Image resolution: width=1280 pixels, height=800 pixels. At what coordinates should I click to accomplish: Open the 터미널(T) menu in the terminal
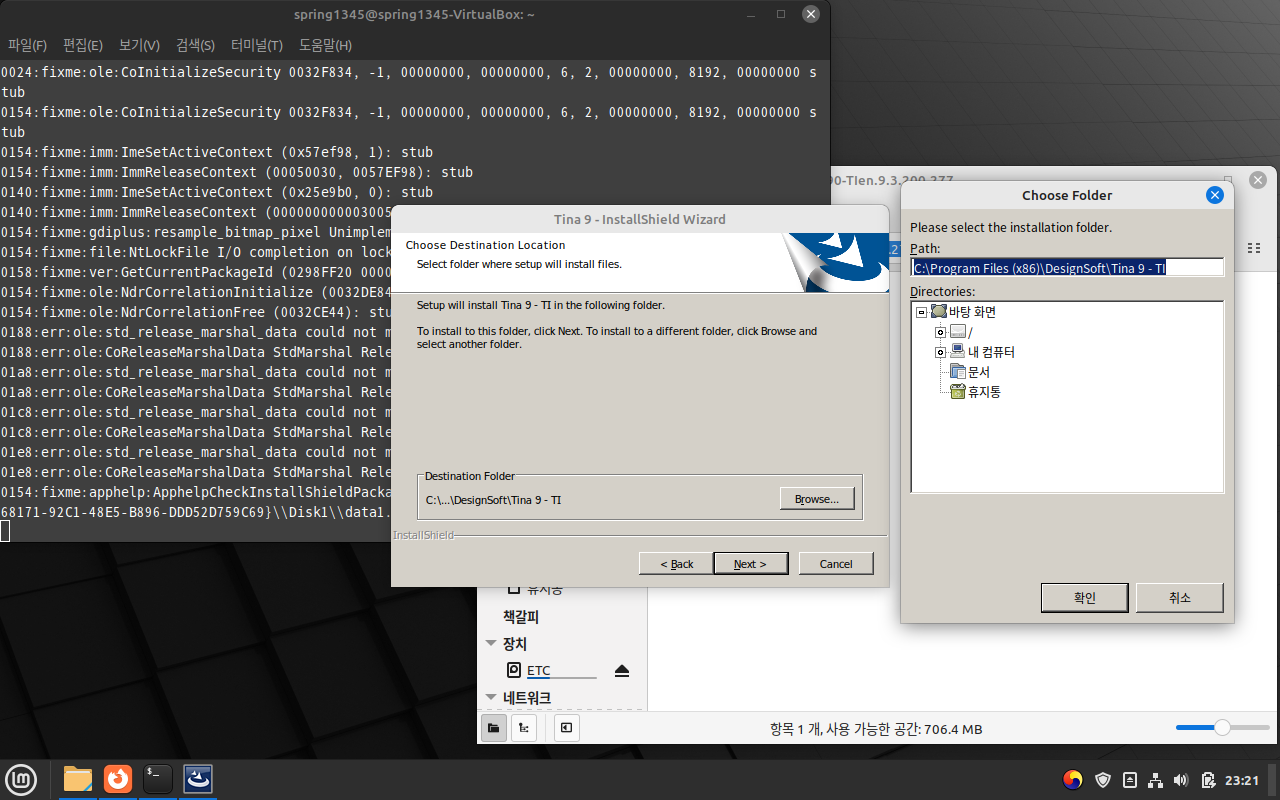[257, 45]
